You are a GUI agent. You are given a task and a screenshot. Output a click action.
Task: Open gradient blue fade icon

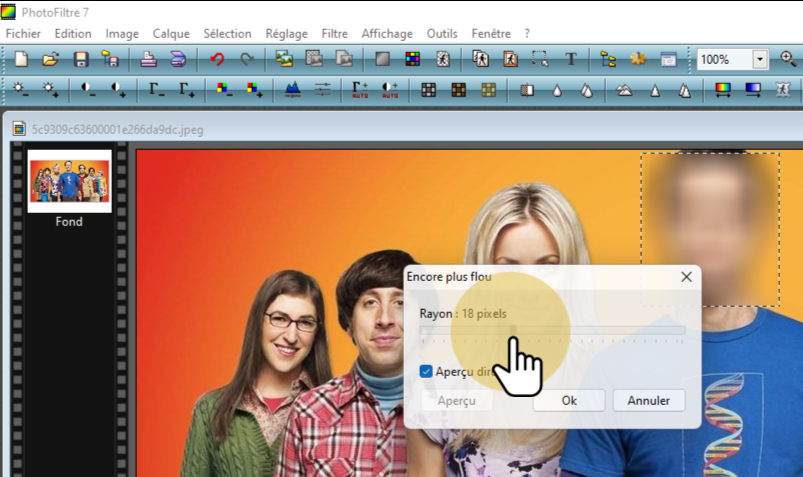[x=753, y=90]
